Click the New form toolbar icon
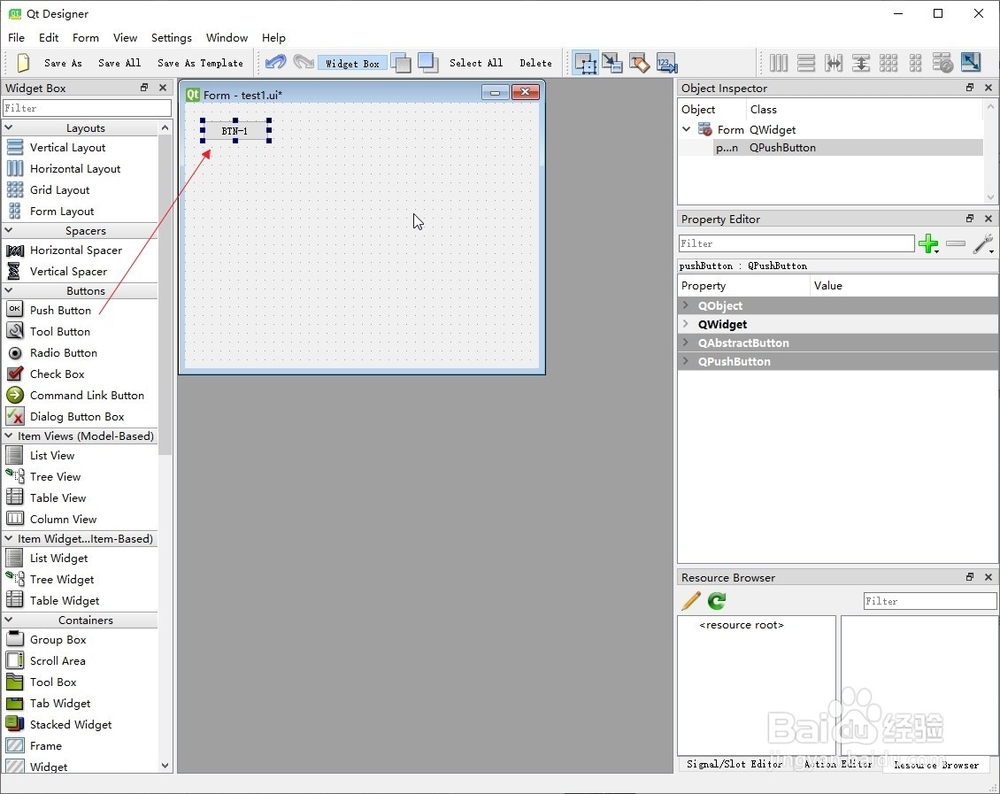The height and width of the screenshot is (794, 1000). [x=23, y=62]
